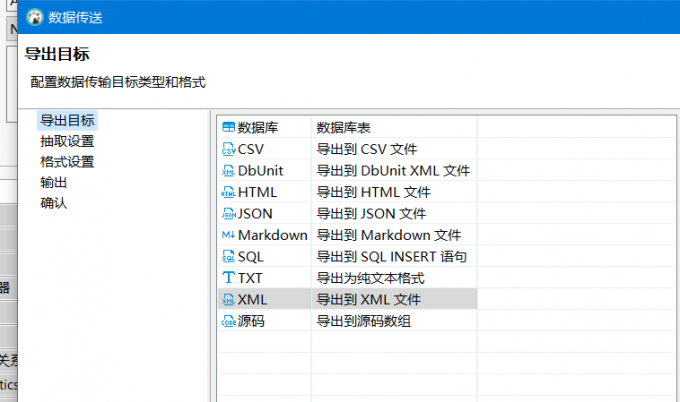The image size is (680, 402).
Task: Click 导出到 JSON 文件 description
Action: click(371, 213)
